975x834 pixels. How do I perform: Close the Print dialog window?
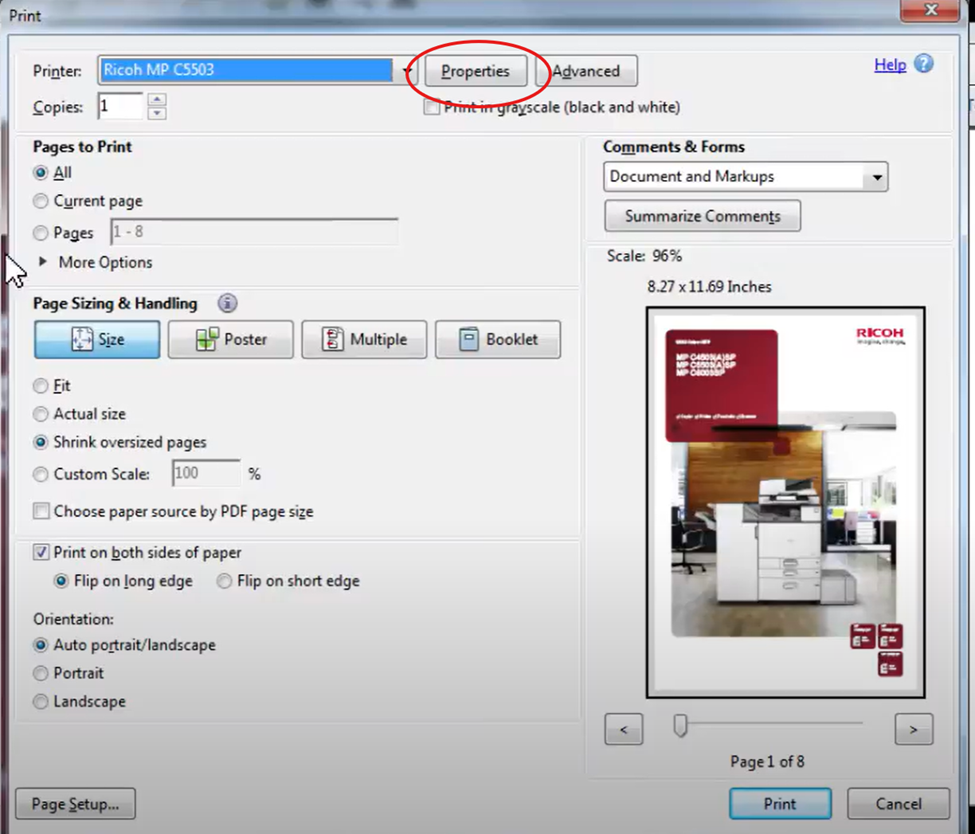tap(931, 9)
